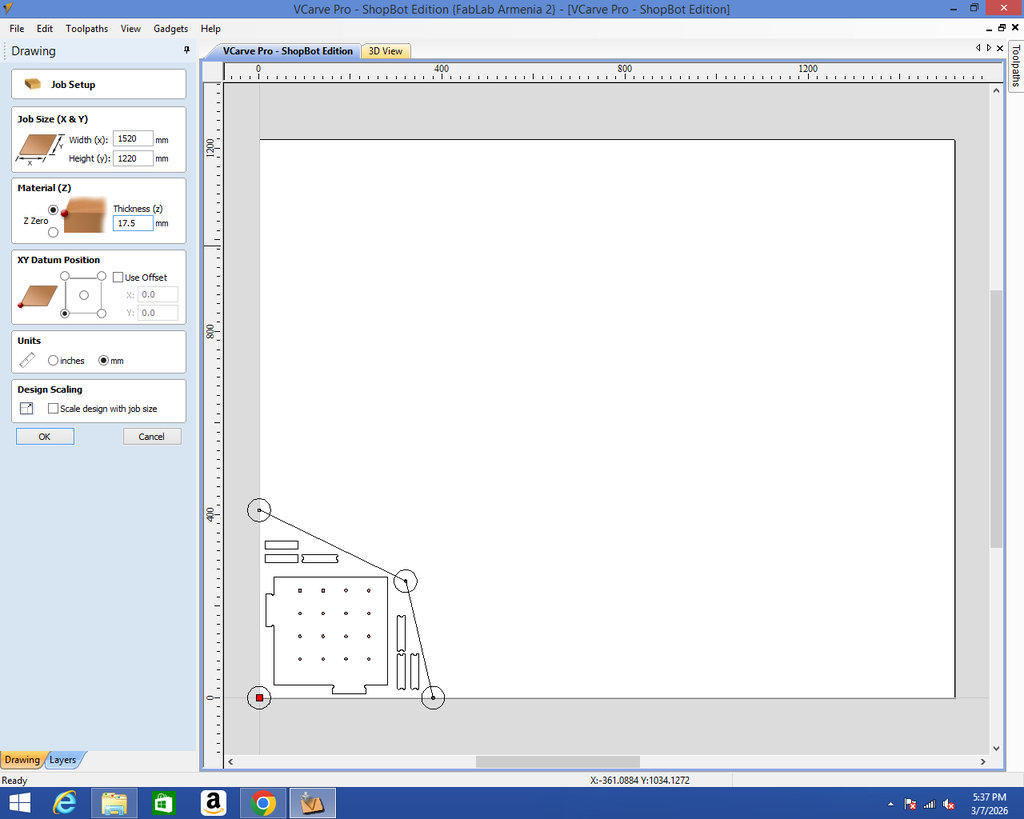
Task: Click the Thickness (z) input field
Action: coord(133,223)
